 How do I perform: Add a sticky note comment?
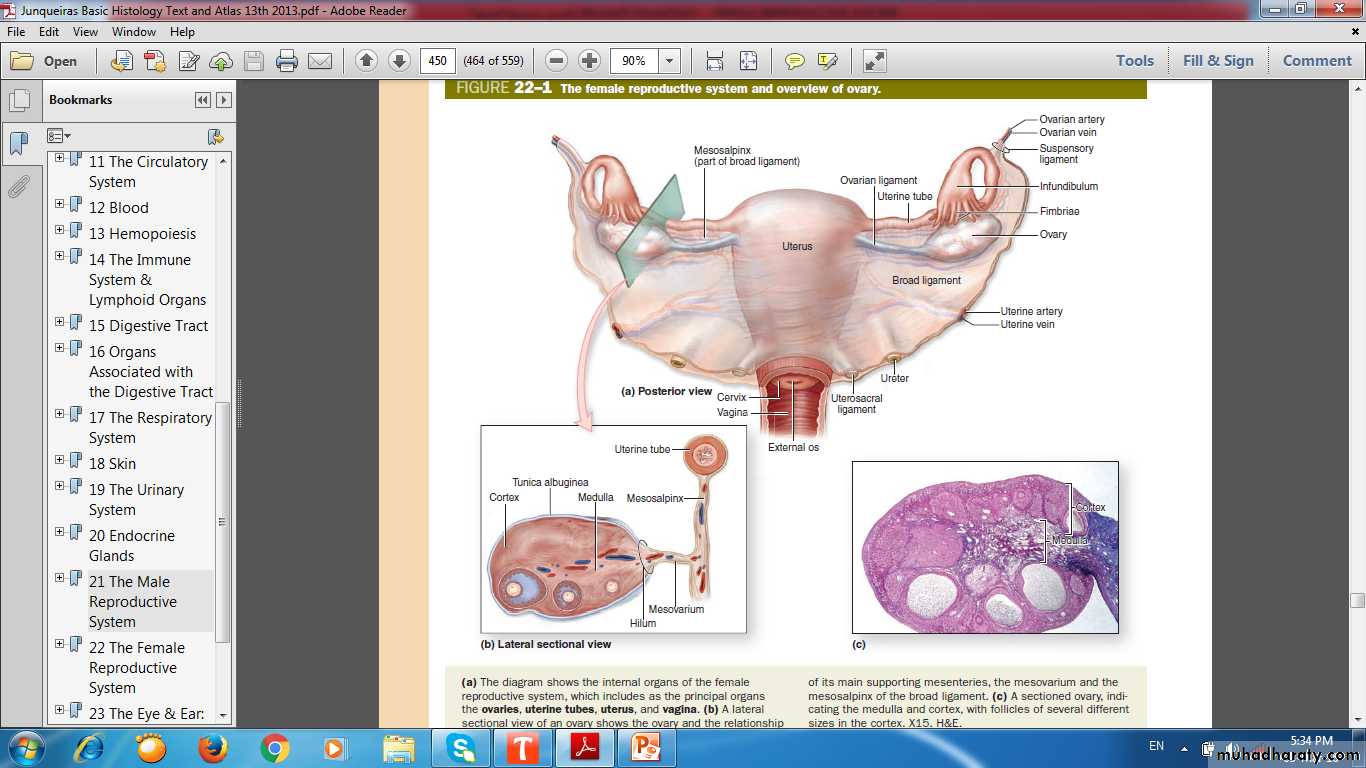tap(795, 61)
